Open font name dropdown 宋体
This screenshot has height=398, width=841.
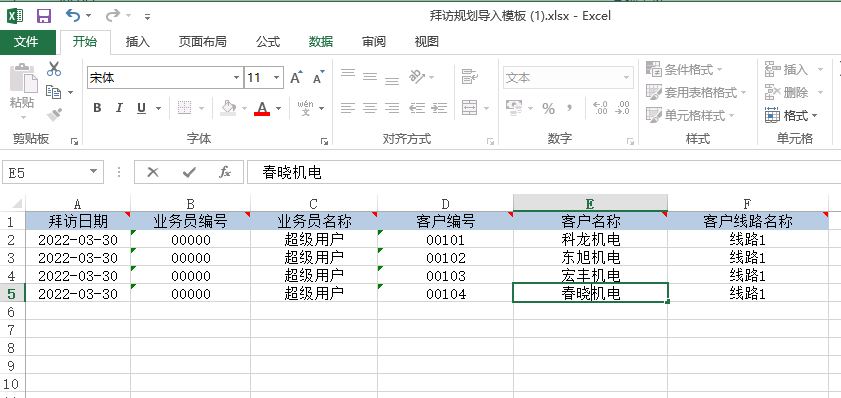(237, 78)
